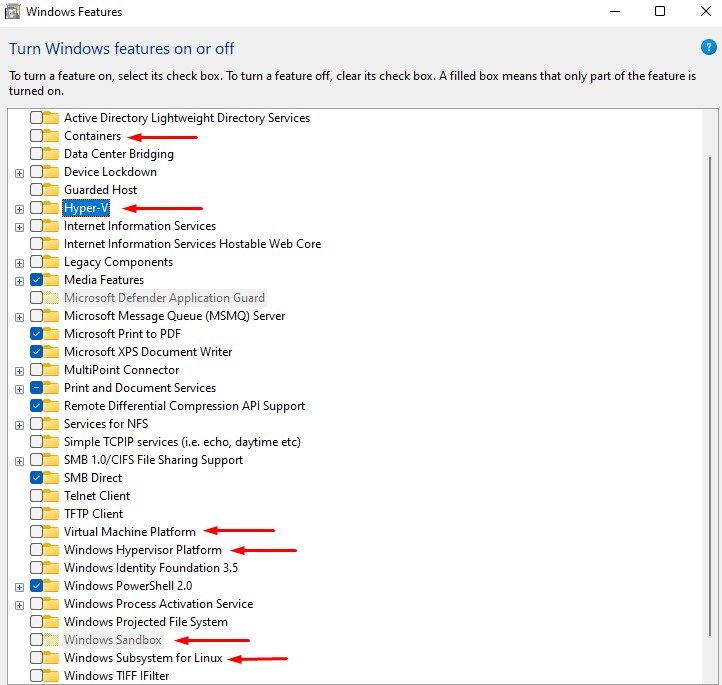This screenshot has width=722, height=685.
Task: Select the Simple TCPIP services entry
Action: click(182, 441)
